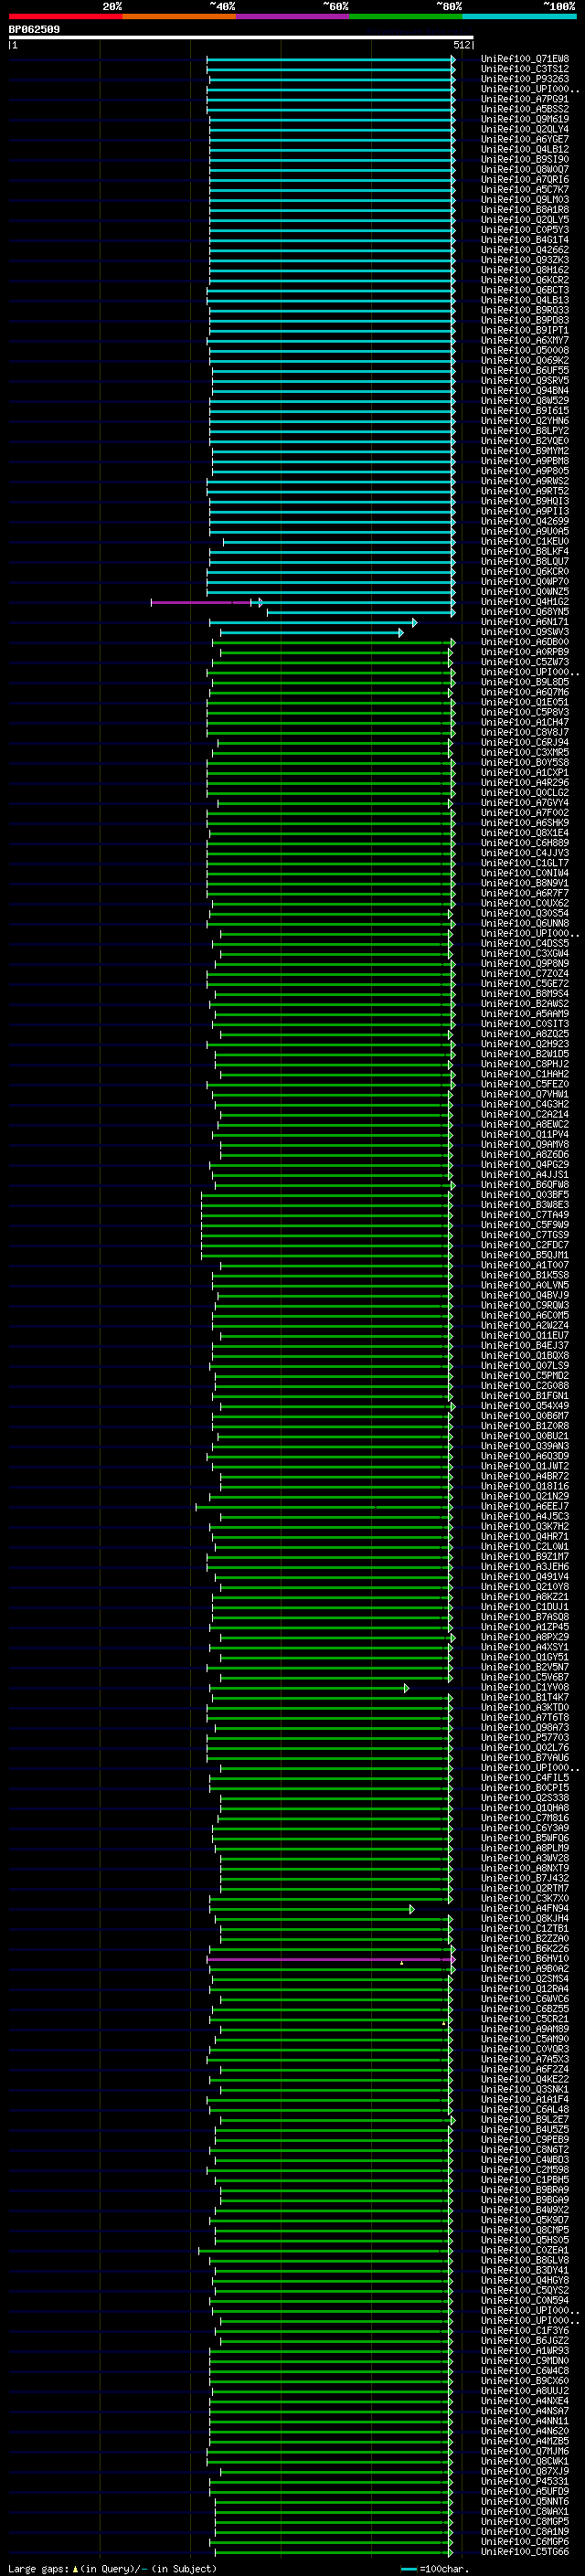585x2576 pixels.
Task: Select label UniRef100_C7Z0Z4
Action: pyautogui.click(x=525, y=974)
